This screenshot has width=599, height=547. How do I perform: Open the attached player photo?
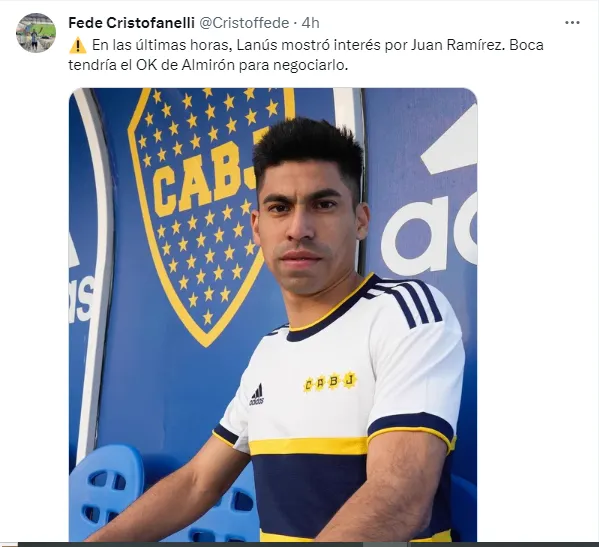point(273,315)
